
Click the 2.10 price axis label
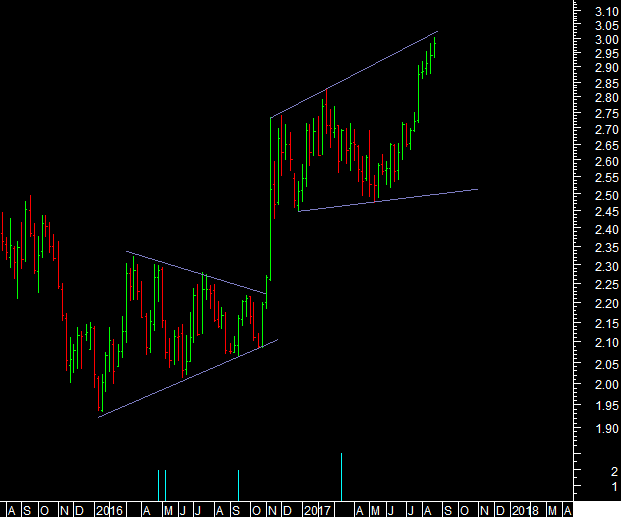(607, 343)
